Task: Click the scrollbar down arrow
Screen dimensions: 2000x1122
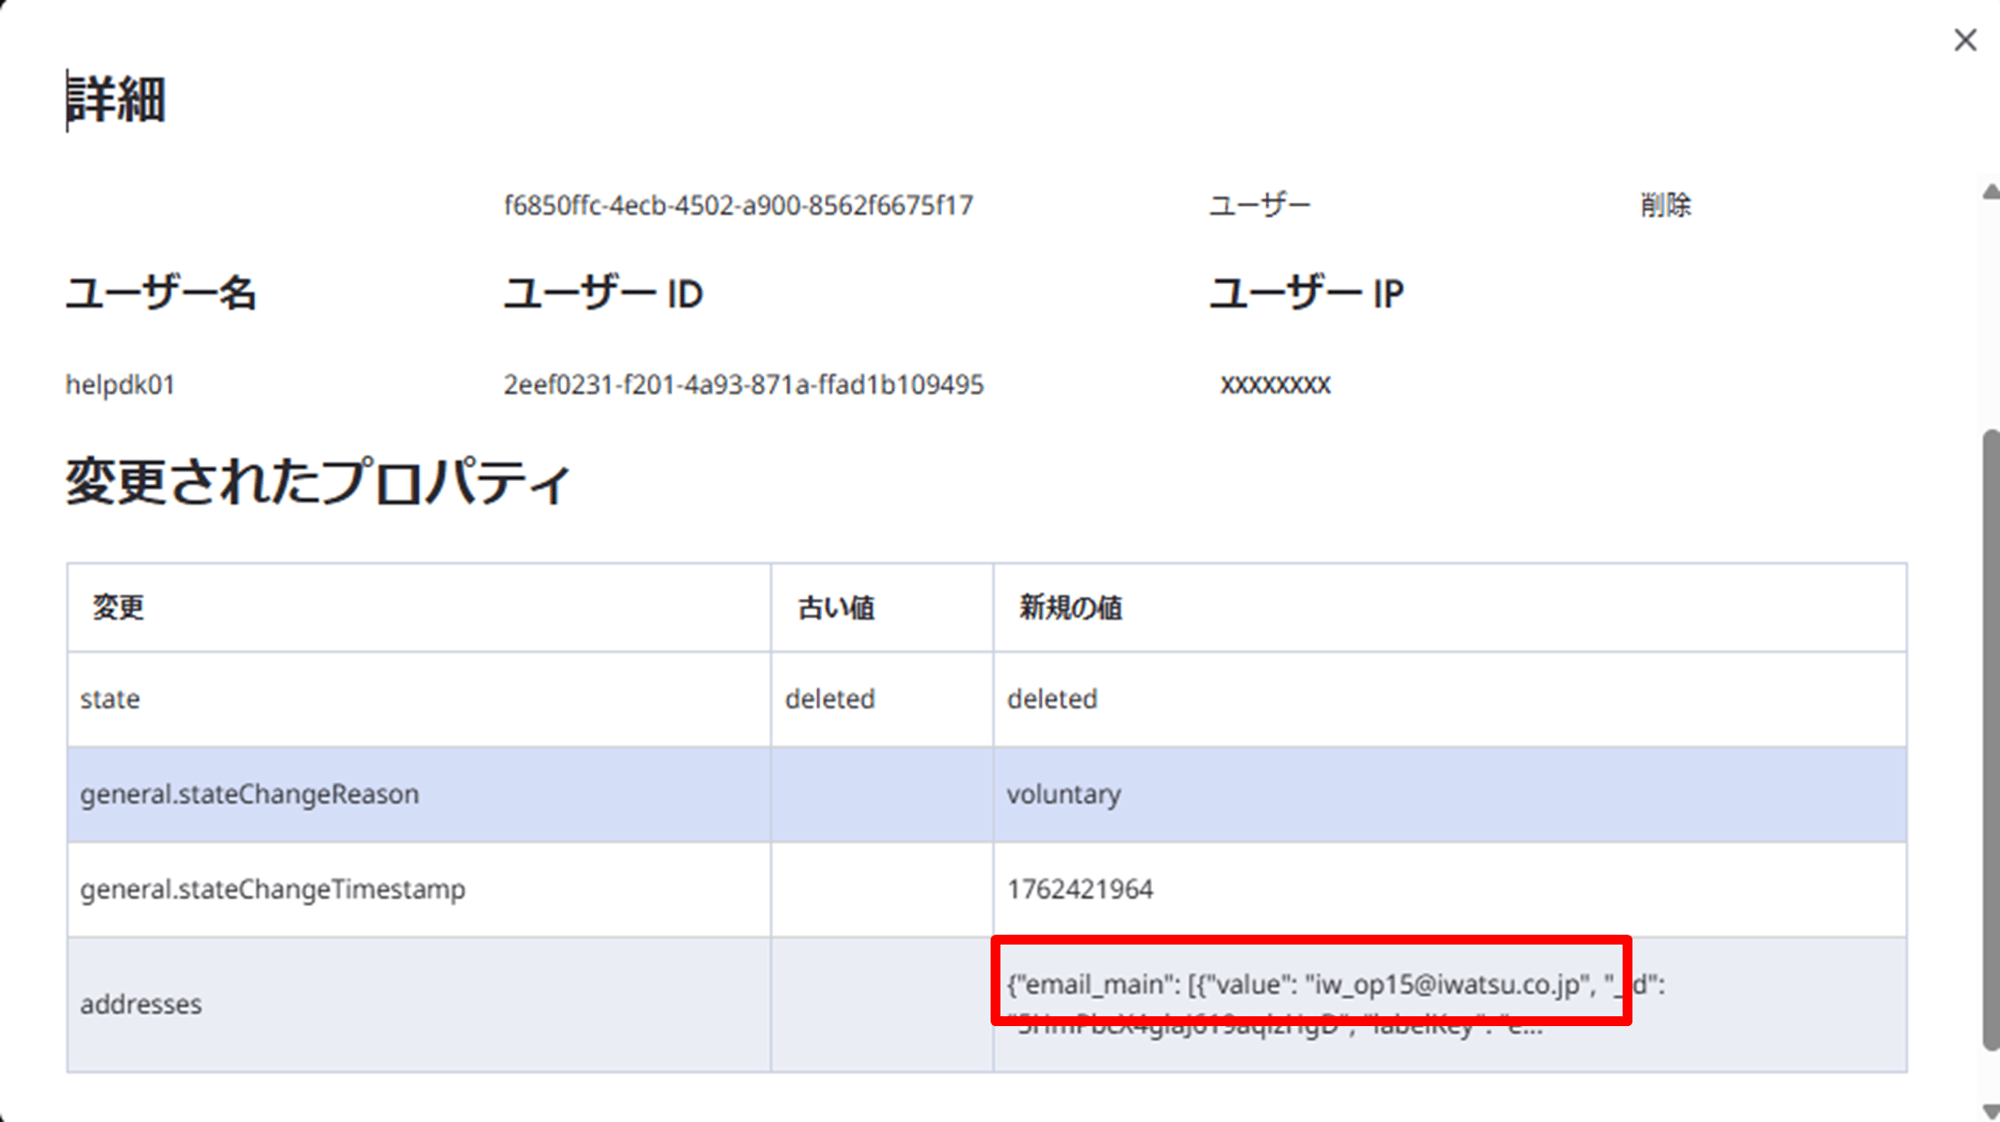Action: point(1990,1111)
